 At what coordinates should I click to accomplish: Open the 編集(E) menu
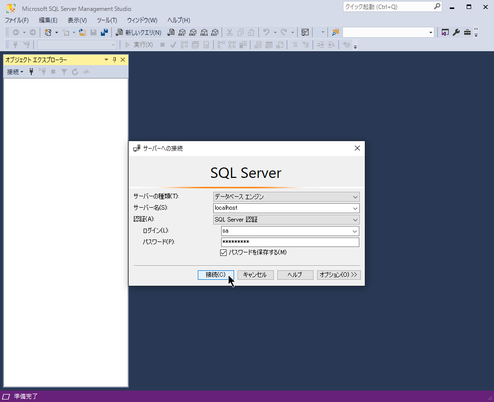48,20
